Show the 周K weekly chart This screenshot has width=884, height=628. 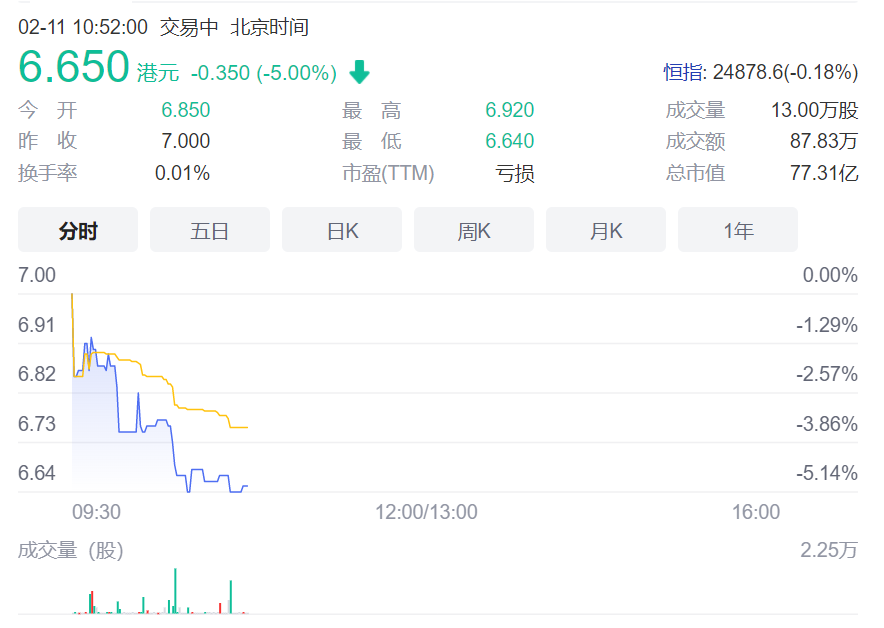point(474,230)
